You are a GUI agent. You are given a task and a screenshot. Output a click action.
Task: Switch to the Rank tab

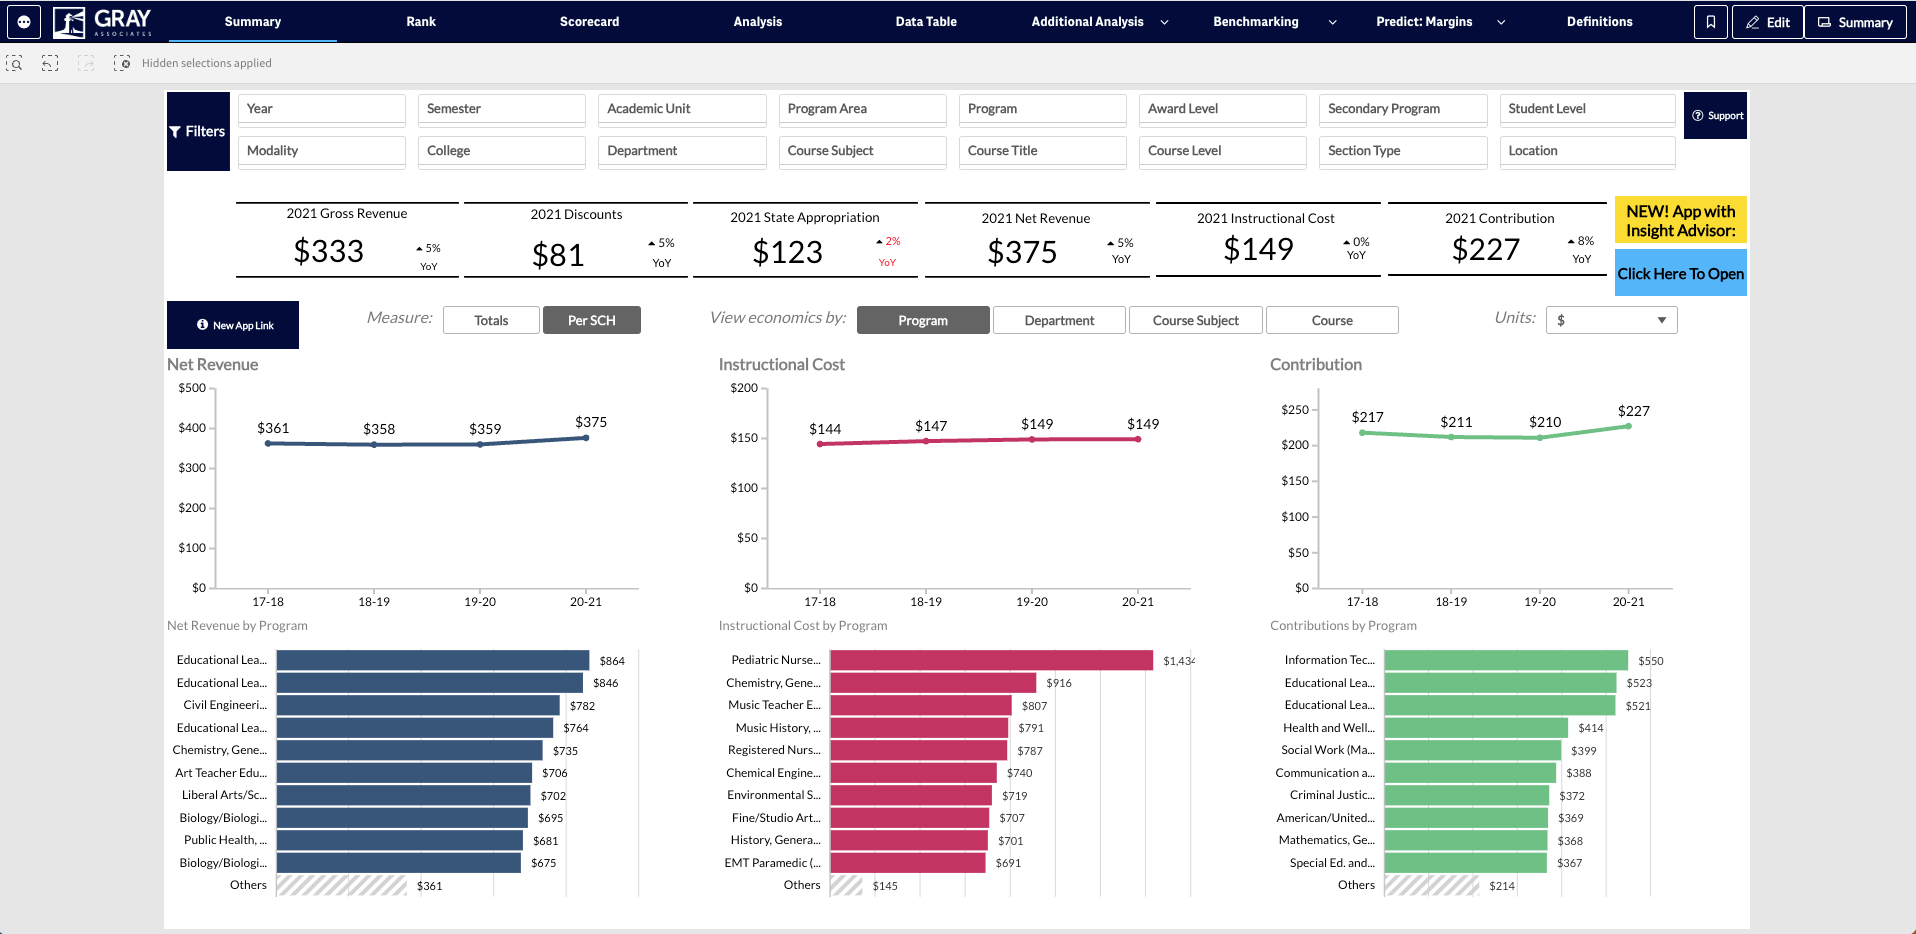[421, 21]
